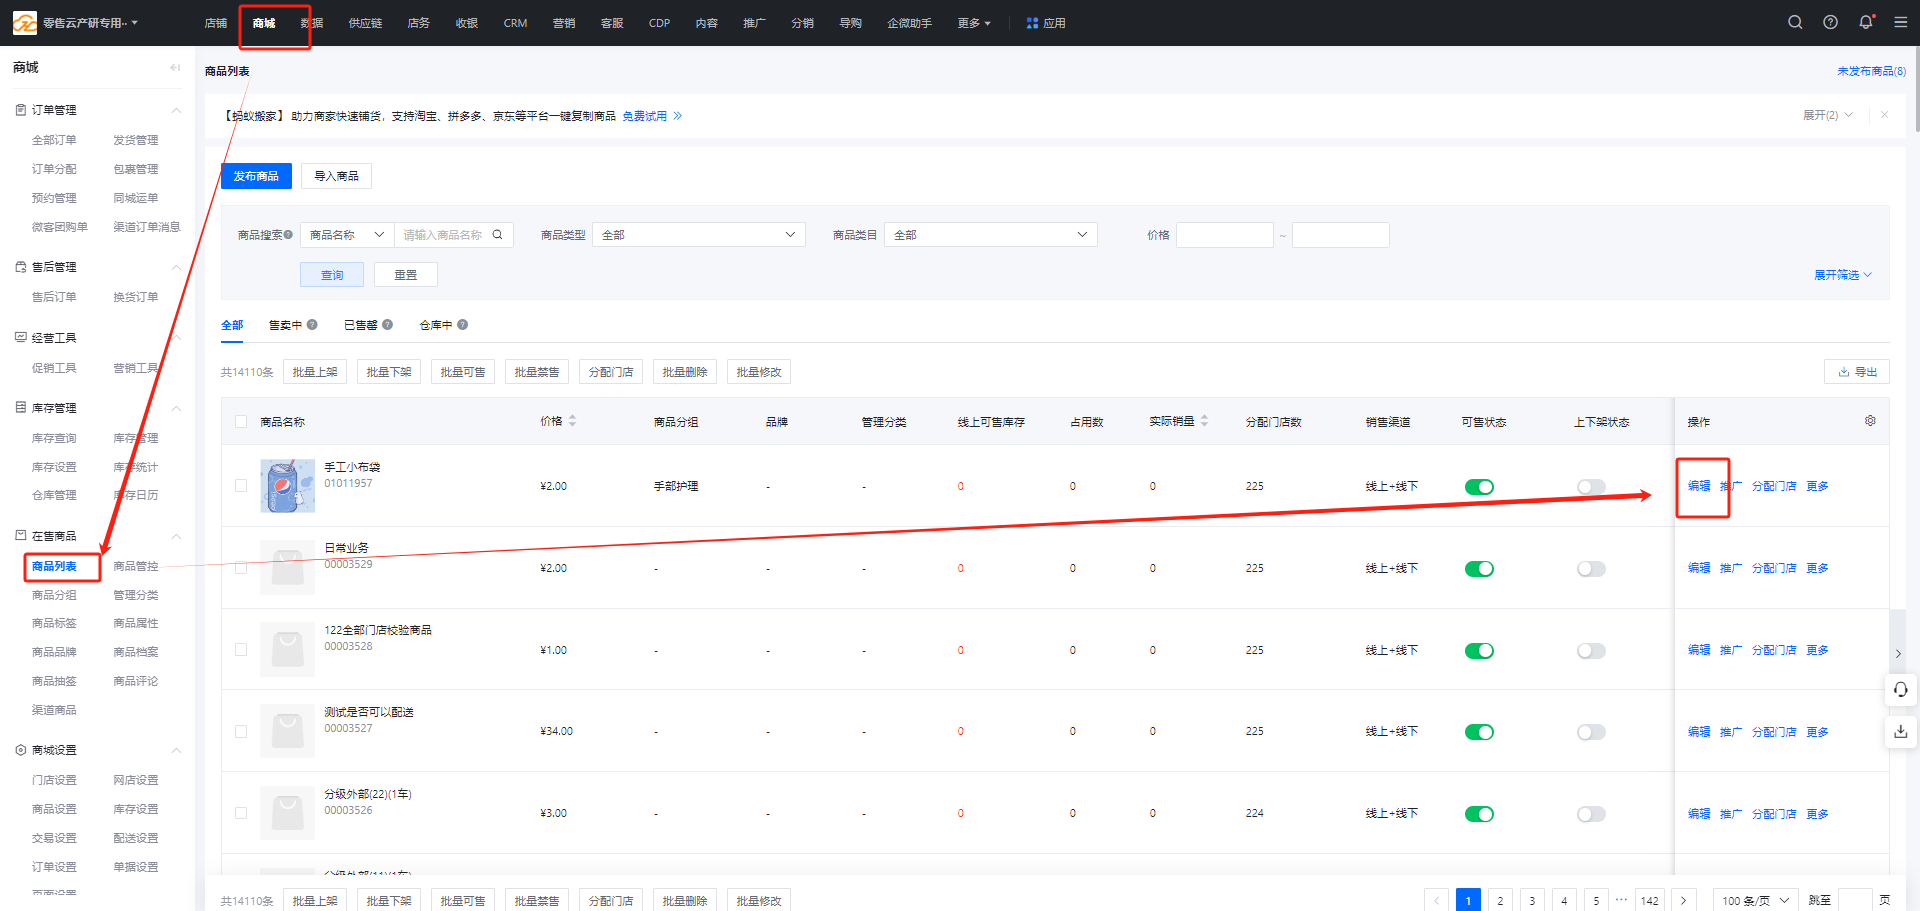The height and width of the screenshot is (911, 1920).
Task: Tick the select-all checkbox in table header
Action: pyautogui.click(x=241, y=422)
